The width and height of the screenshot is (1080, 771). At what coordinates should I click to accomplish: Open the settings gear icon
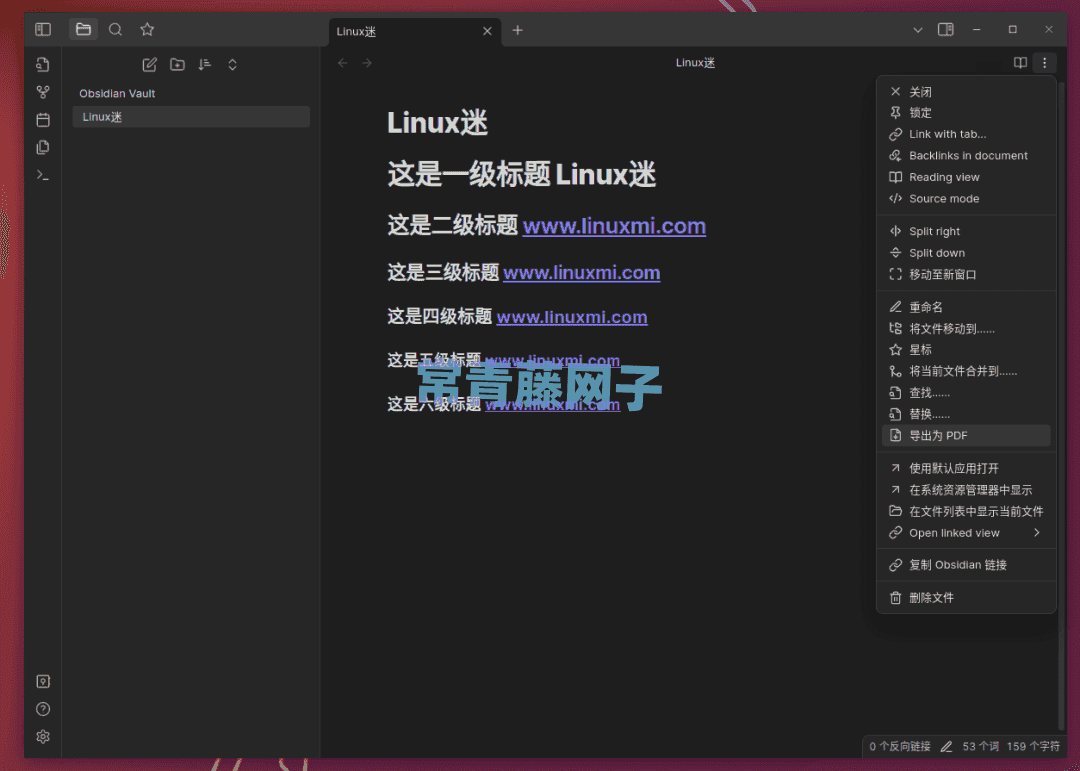coord(43,737)
